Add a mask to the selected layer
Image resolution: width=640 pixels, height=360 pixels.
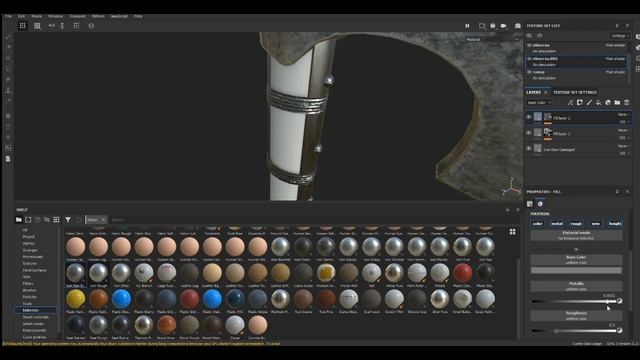tap(580, 102)
